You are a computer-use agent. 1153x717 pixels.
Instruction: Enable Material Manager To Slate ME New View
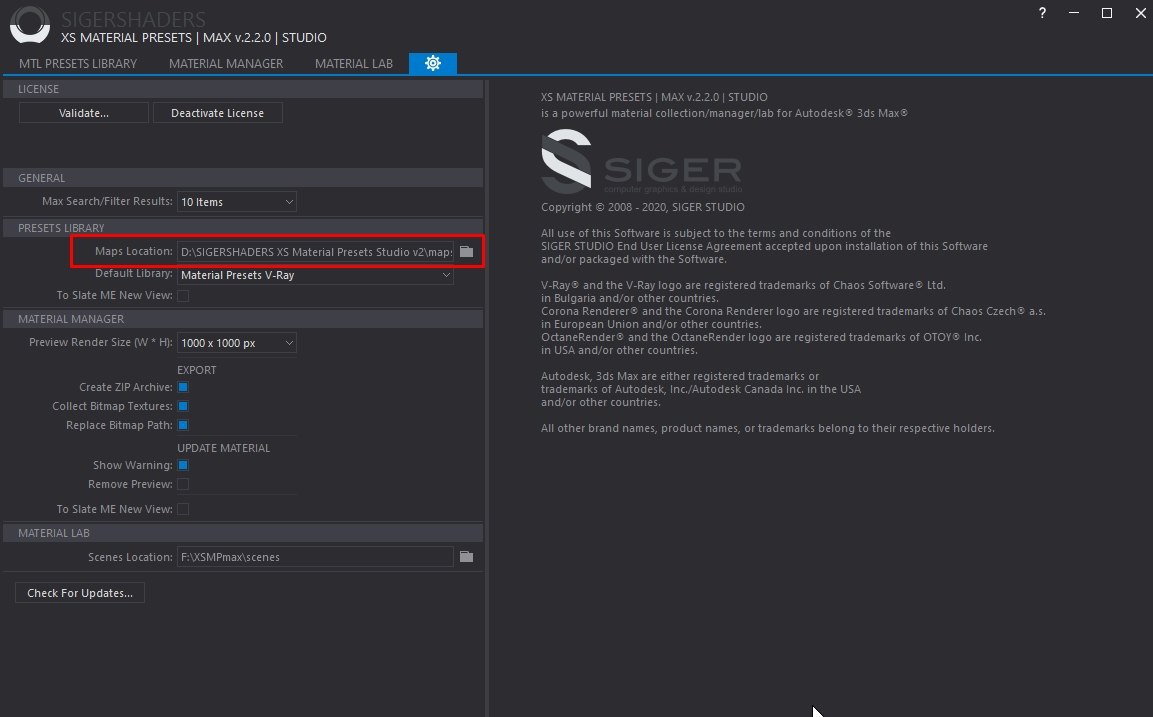pos(183,509)
